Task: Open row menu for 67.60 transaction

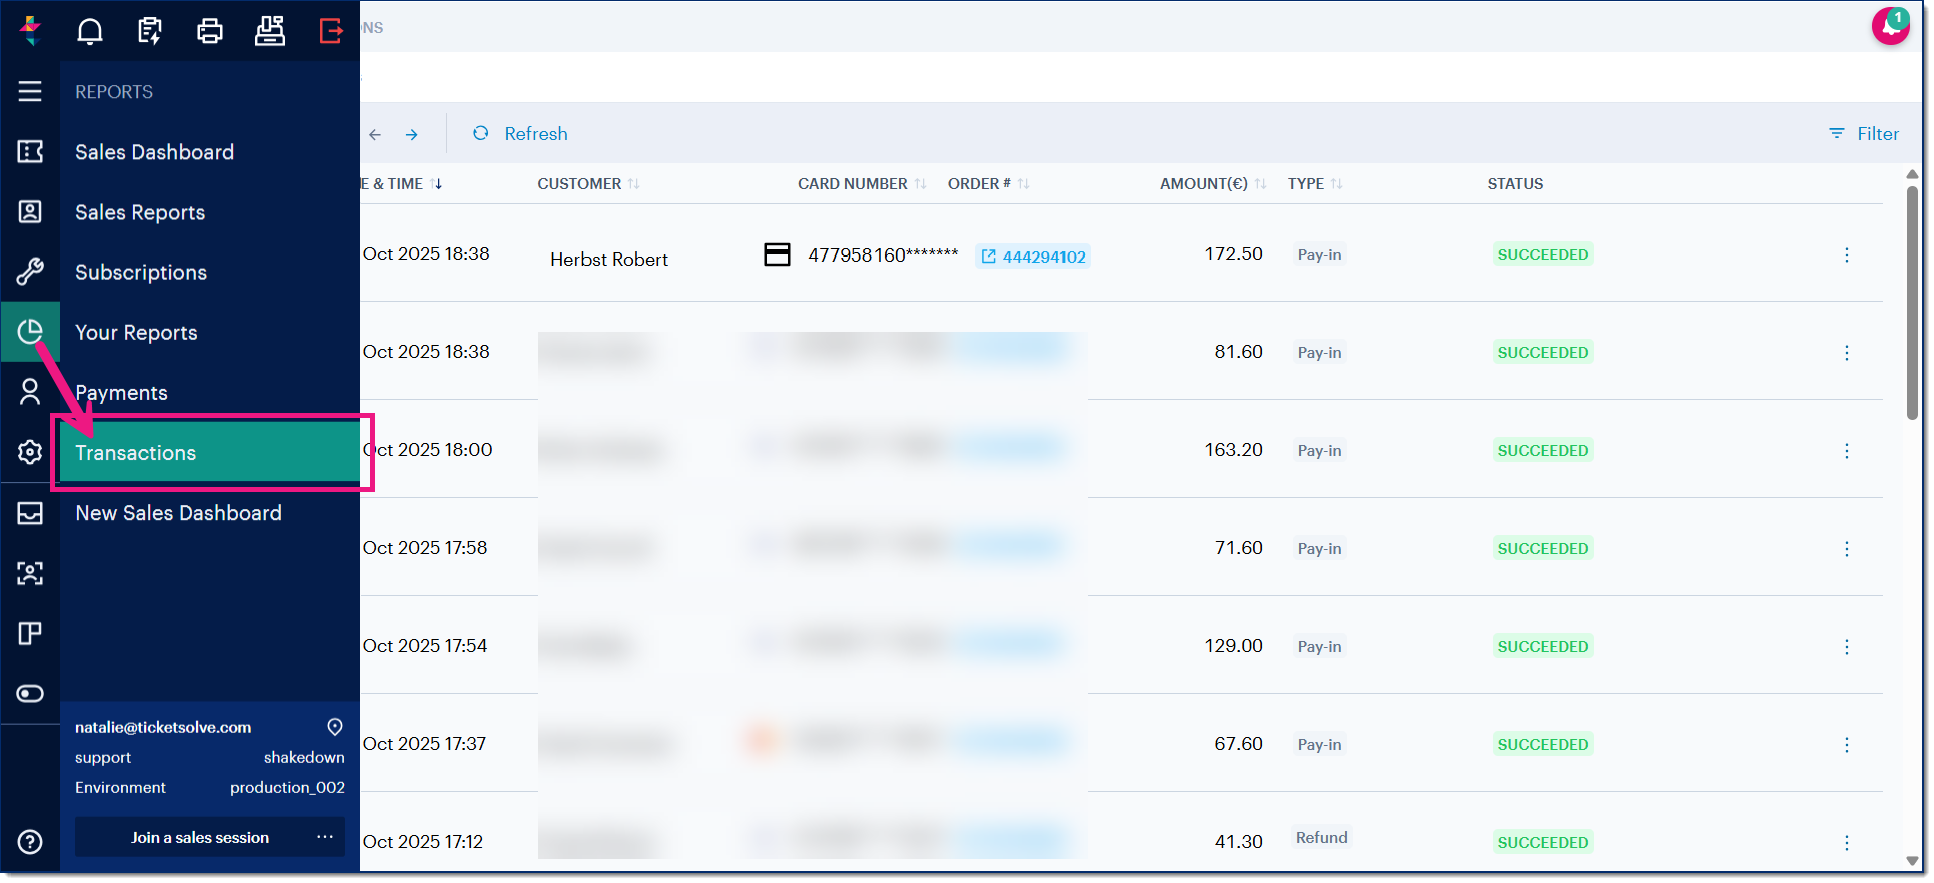Action: (x=1846, y=745)
